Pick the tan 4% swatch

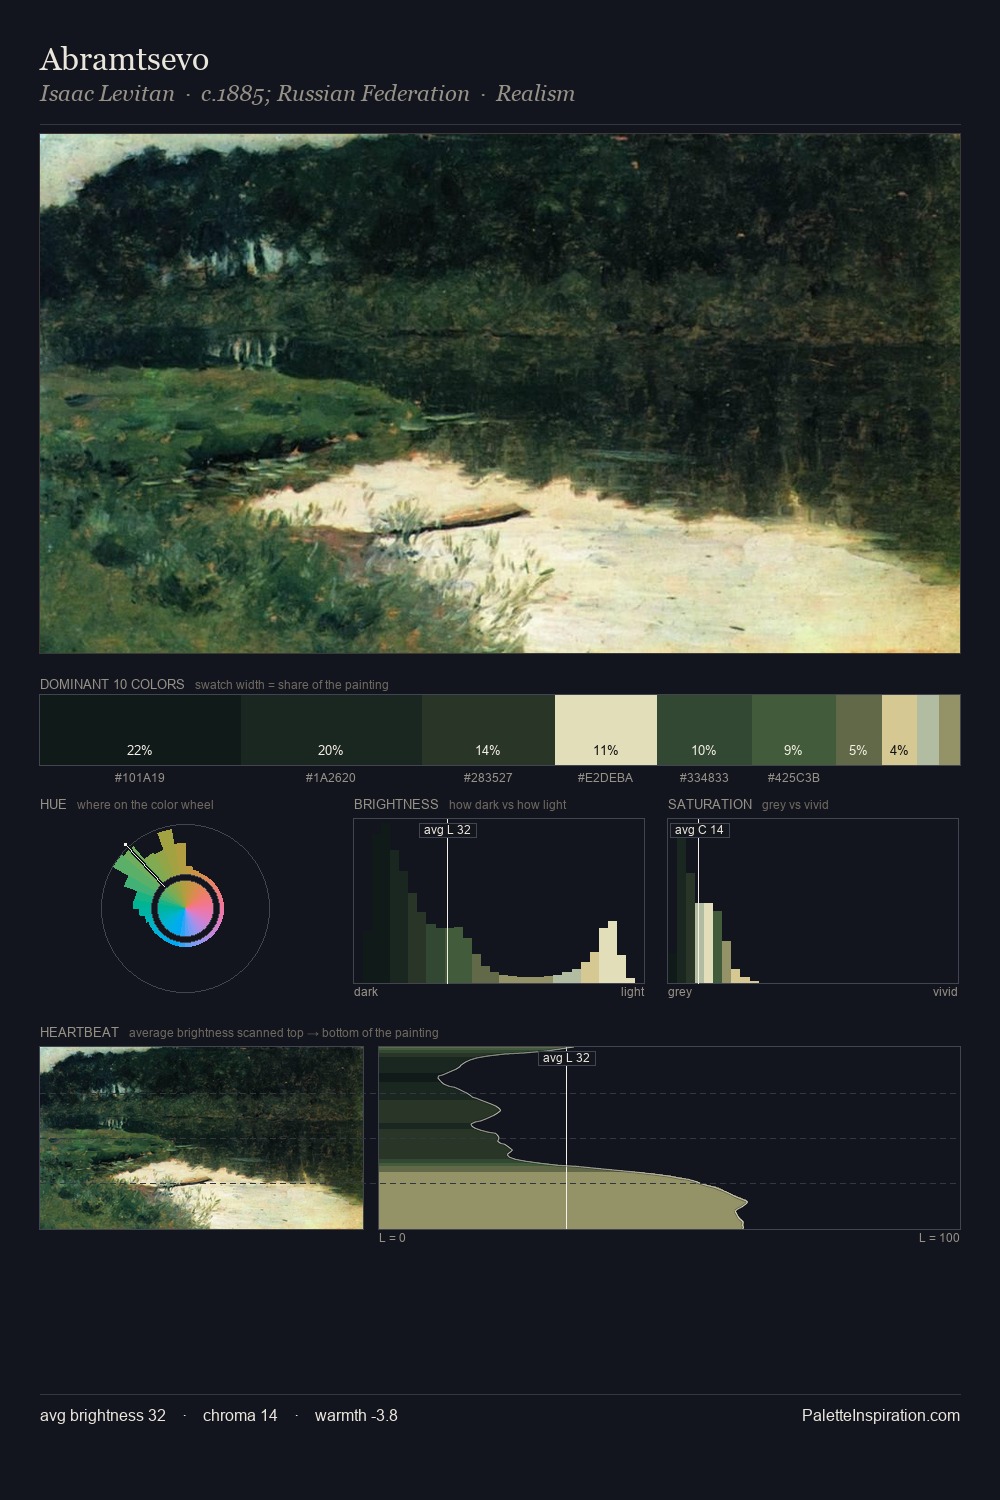899,730
